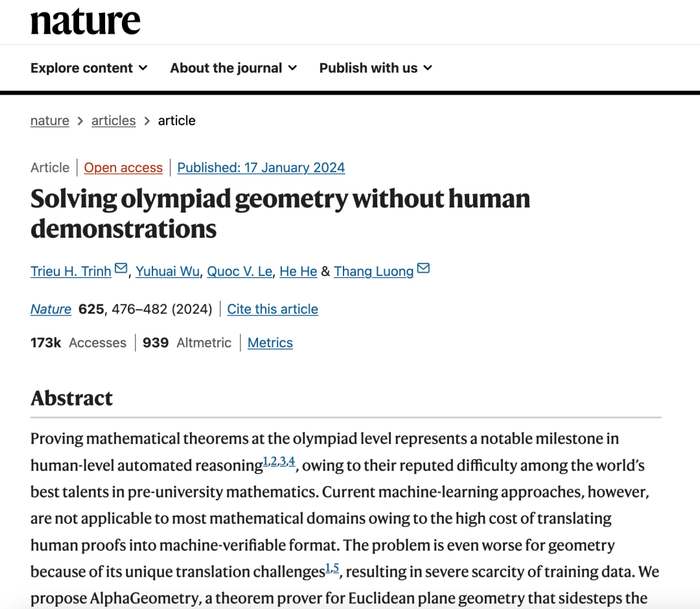Expand Publish with us menu
Image resolution: width=700 pixels, height=609 pixels.
tap(375, 68)
